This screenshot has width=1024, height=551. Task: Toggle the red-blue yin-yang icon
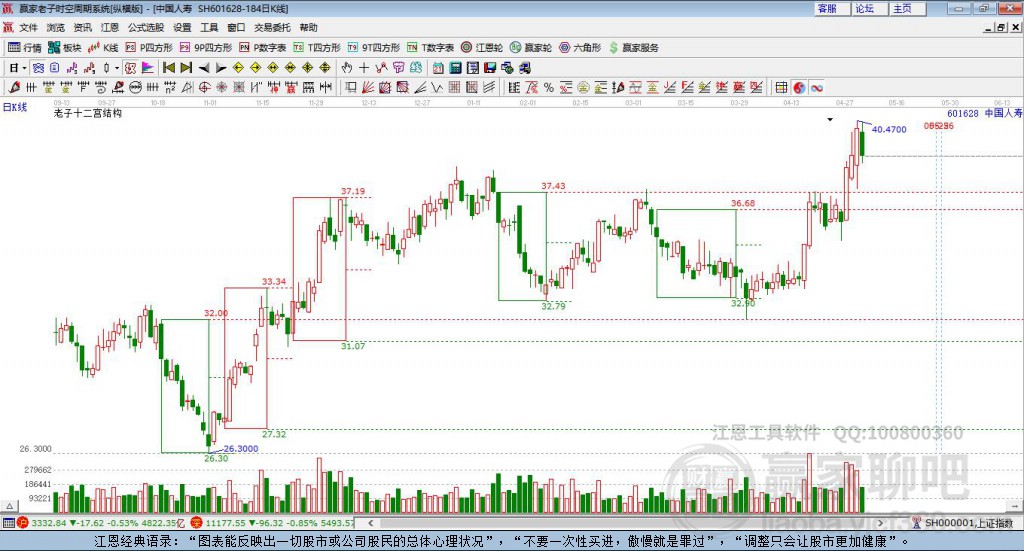pyautogui.click(x=799, y=87)
